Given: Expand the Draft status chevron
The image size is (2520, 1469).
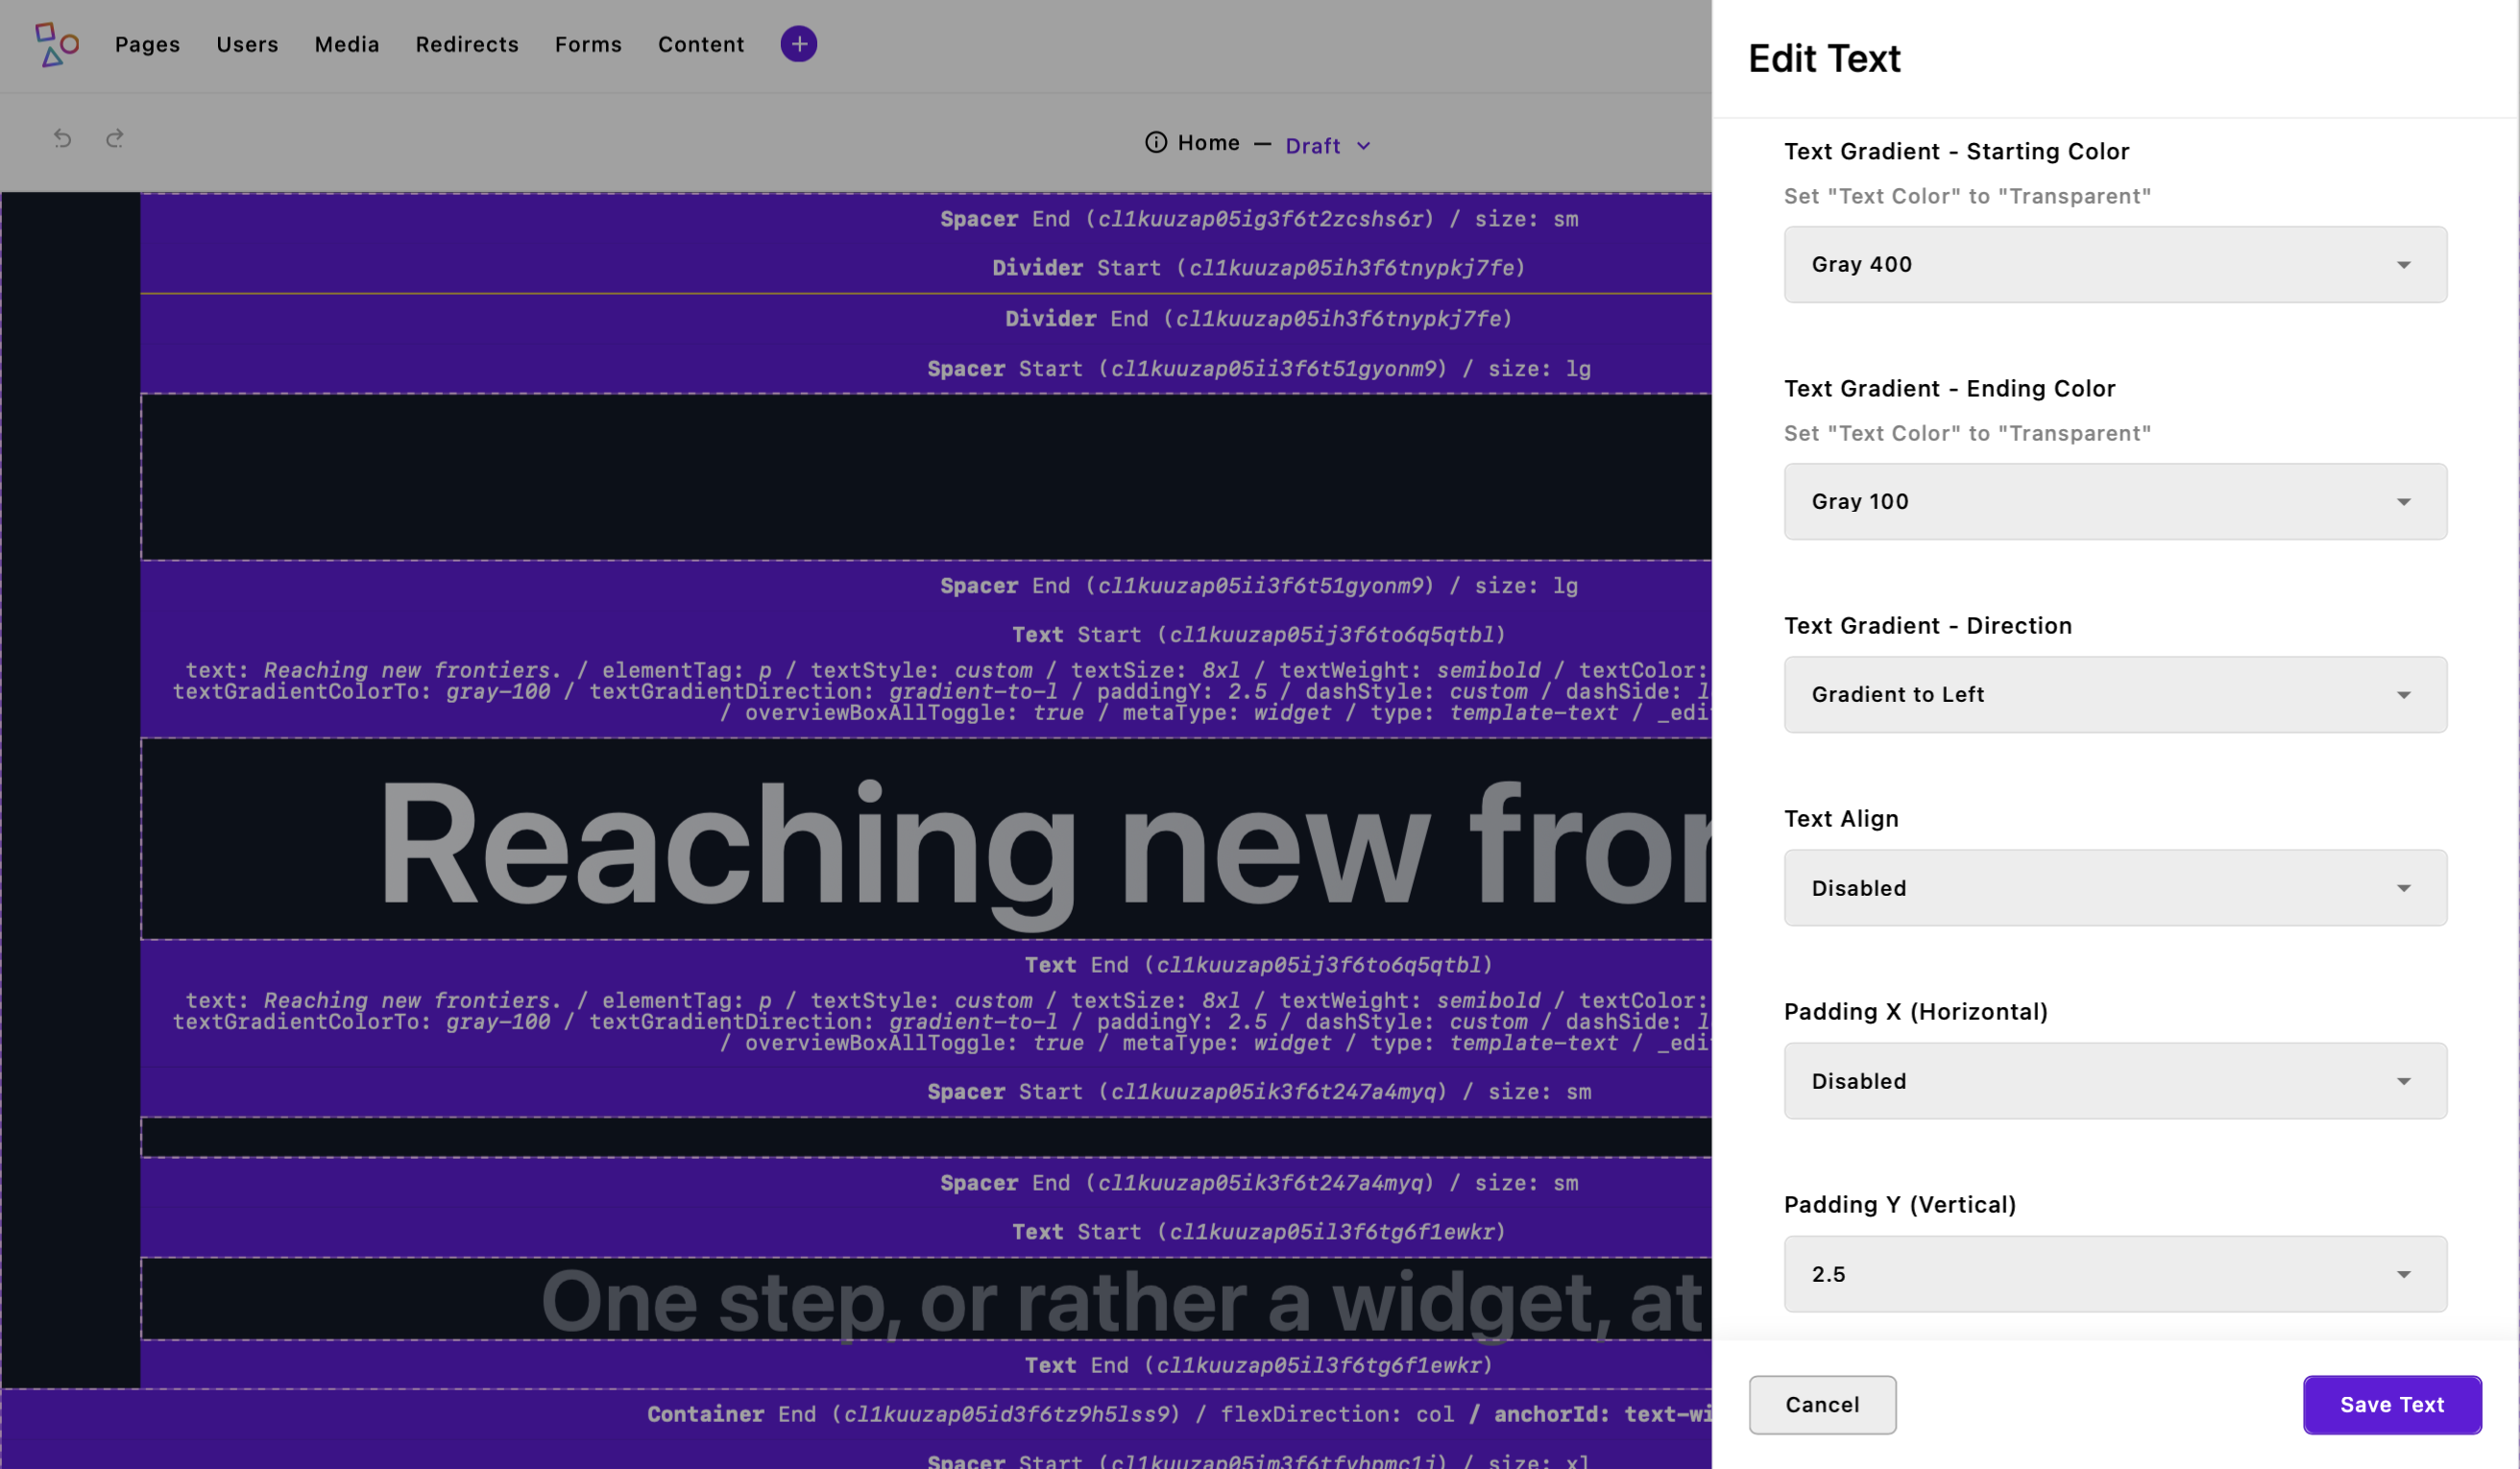Looking at the screenshot, I should pyautogui.click(x=1363, y=146).
